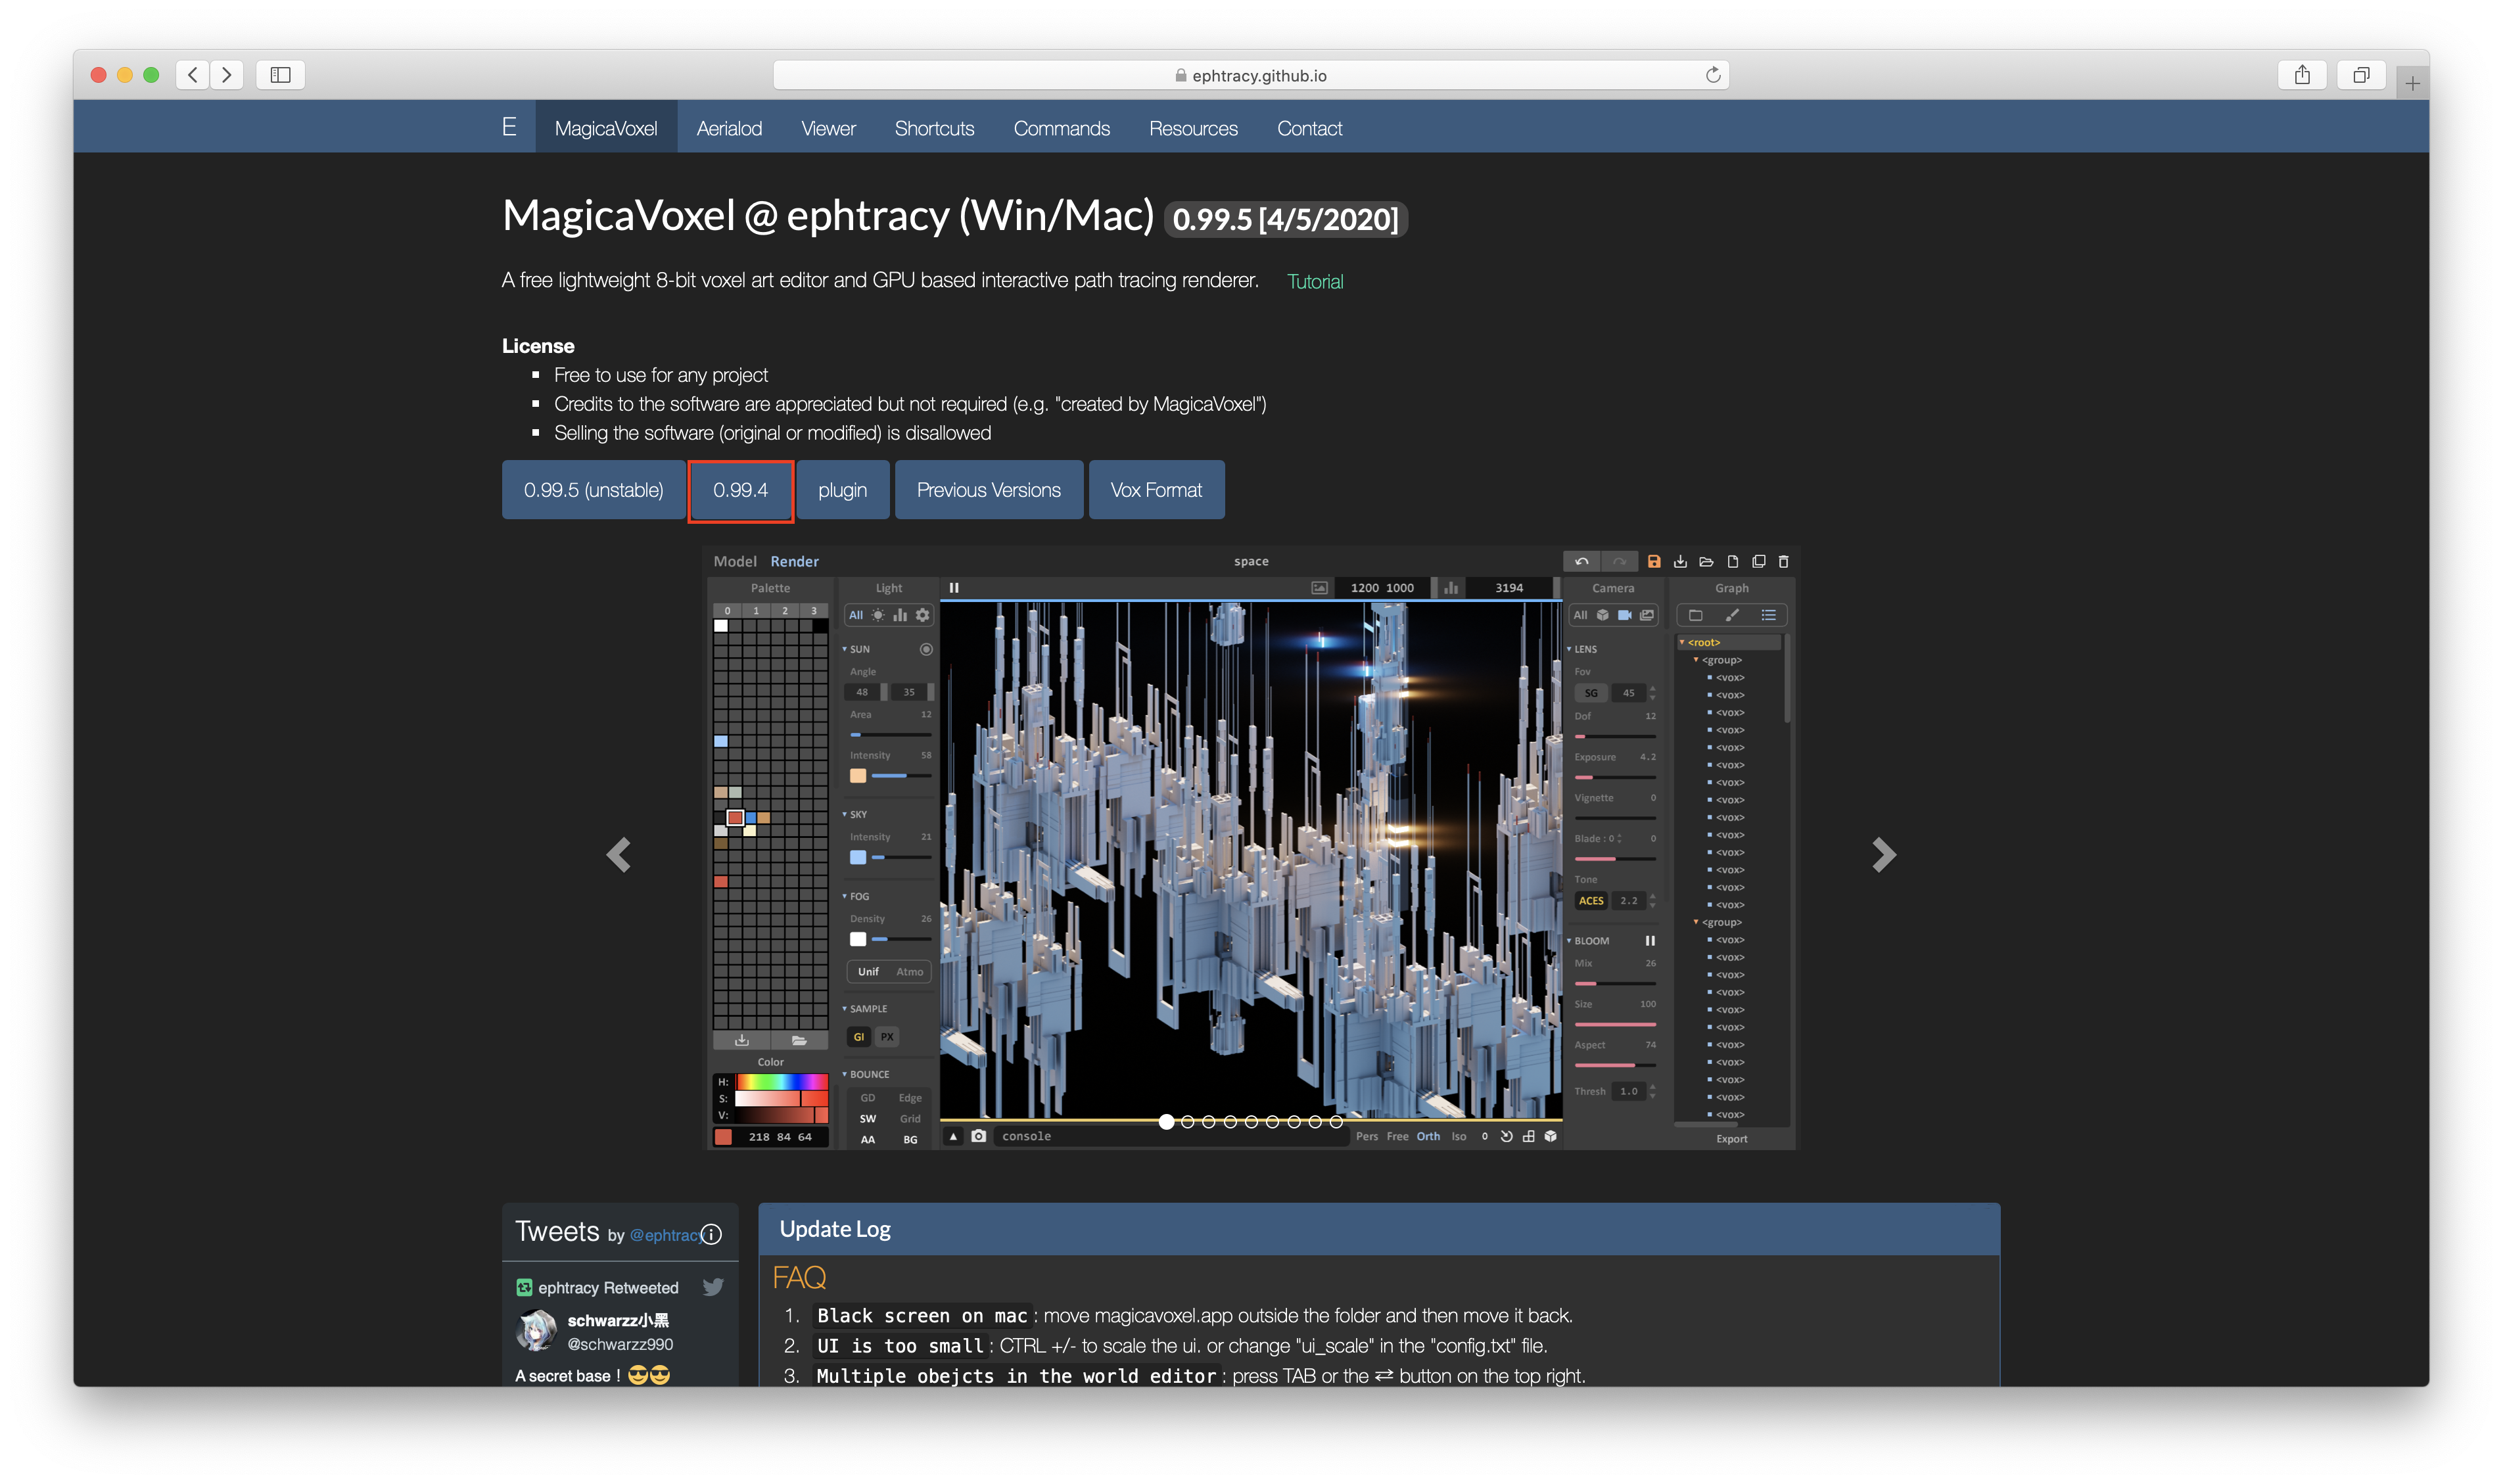
Task: Collapse the <root> tree node
Action: [x=1682, y=642]
